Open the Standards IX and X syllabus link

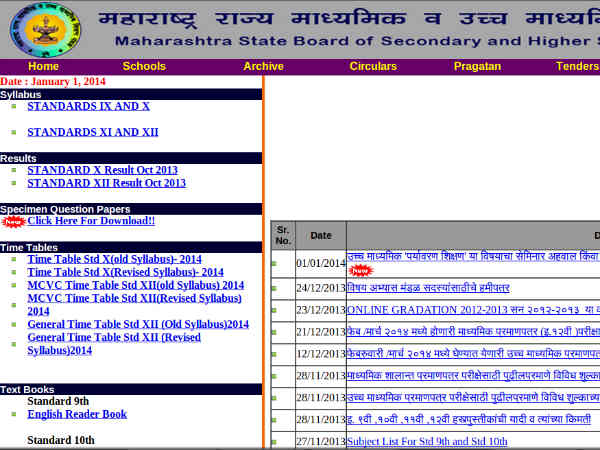89,106
